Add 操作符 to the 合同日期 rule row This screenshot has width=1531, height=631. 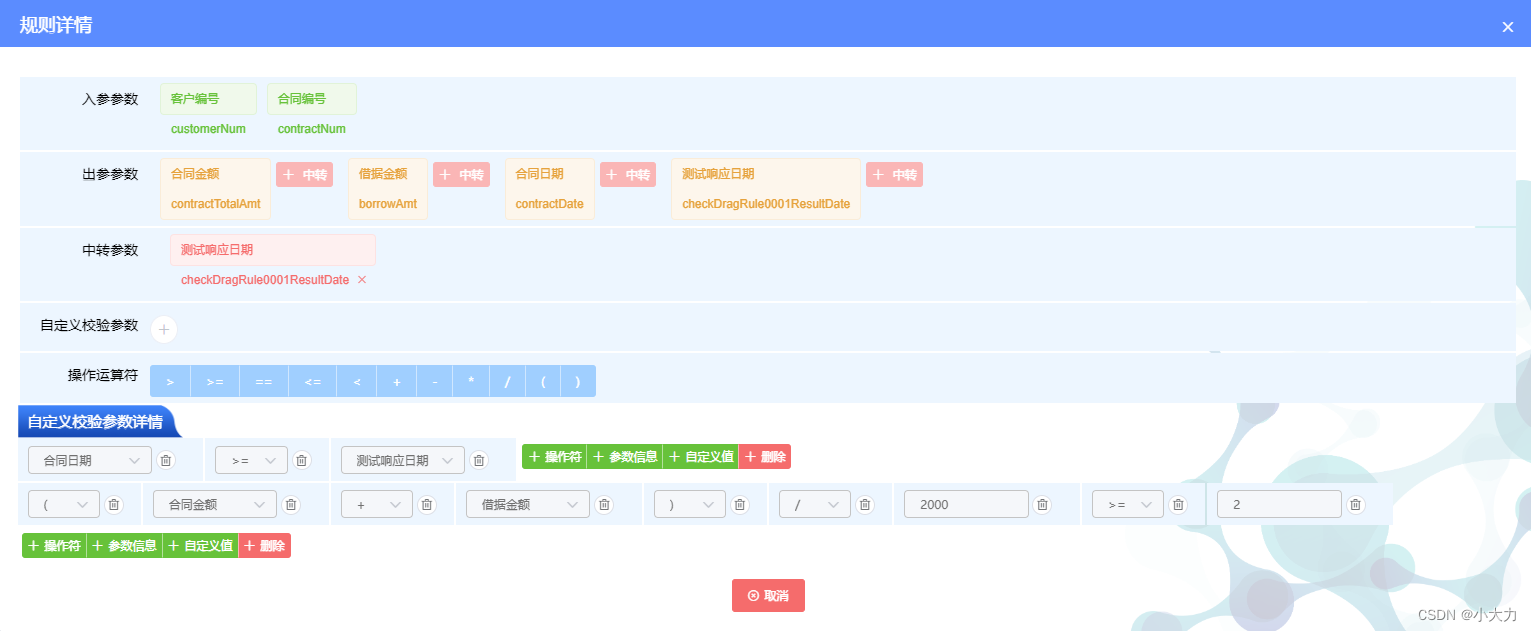point(554,457)
